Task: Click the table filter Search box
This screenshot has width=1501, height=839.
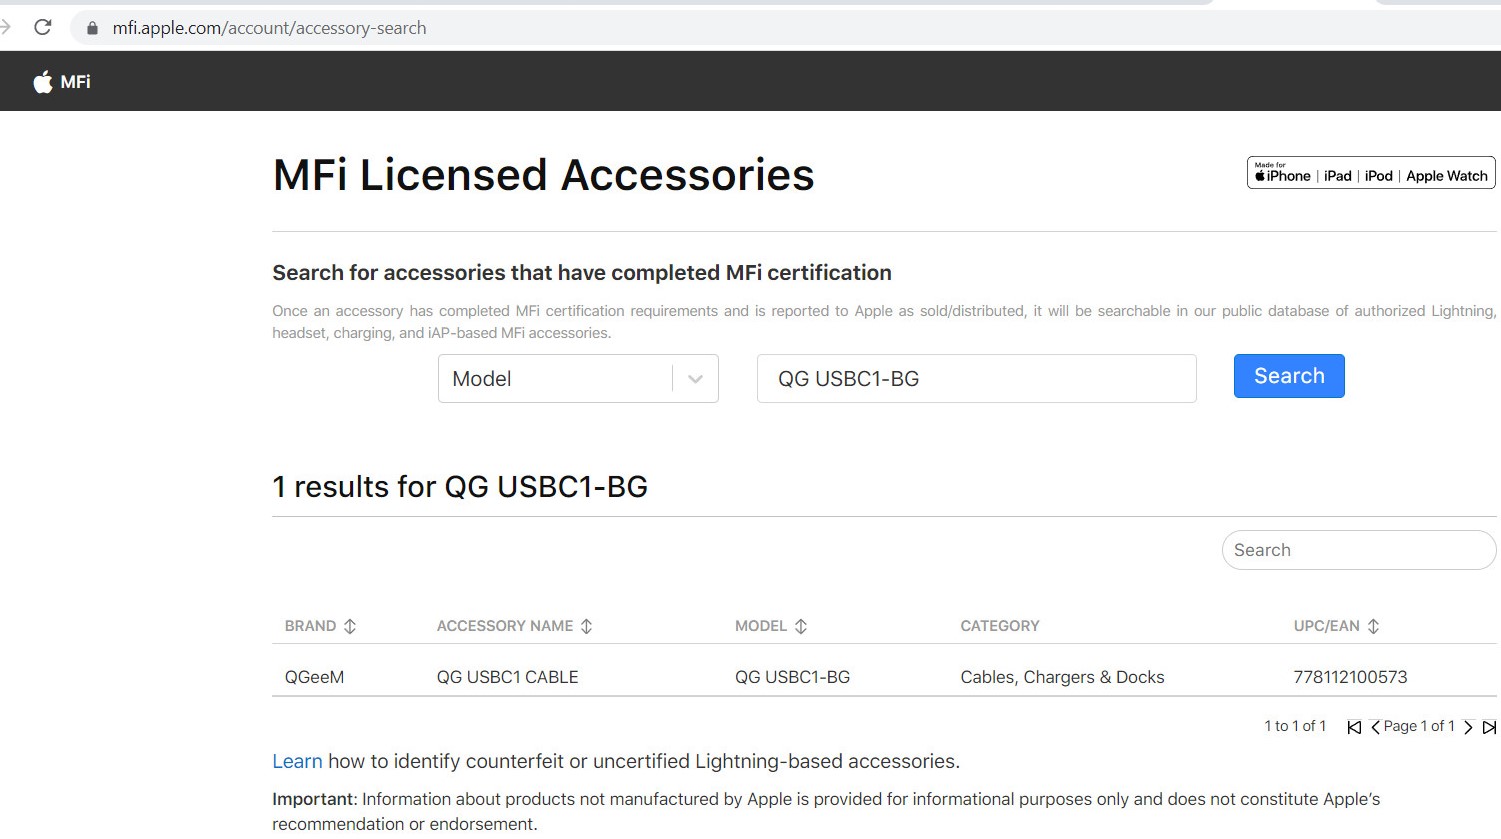Action: pos(1359,550)
